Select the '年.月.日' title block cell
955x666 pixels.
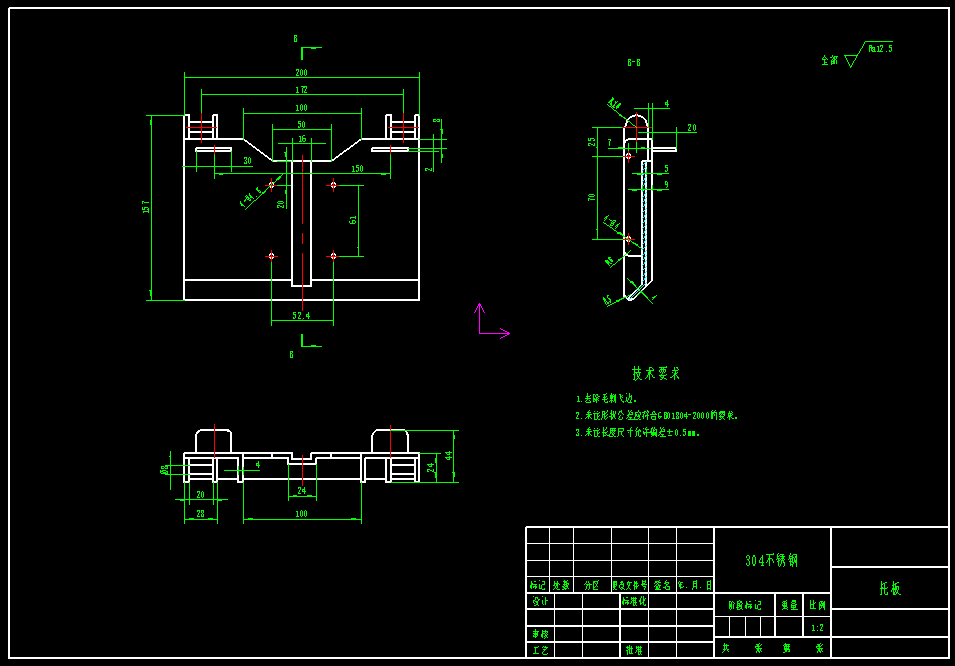click(695, 585)
